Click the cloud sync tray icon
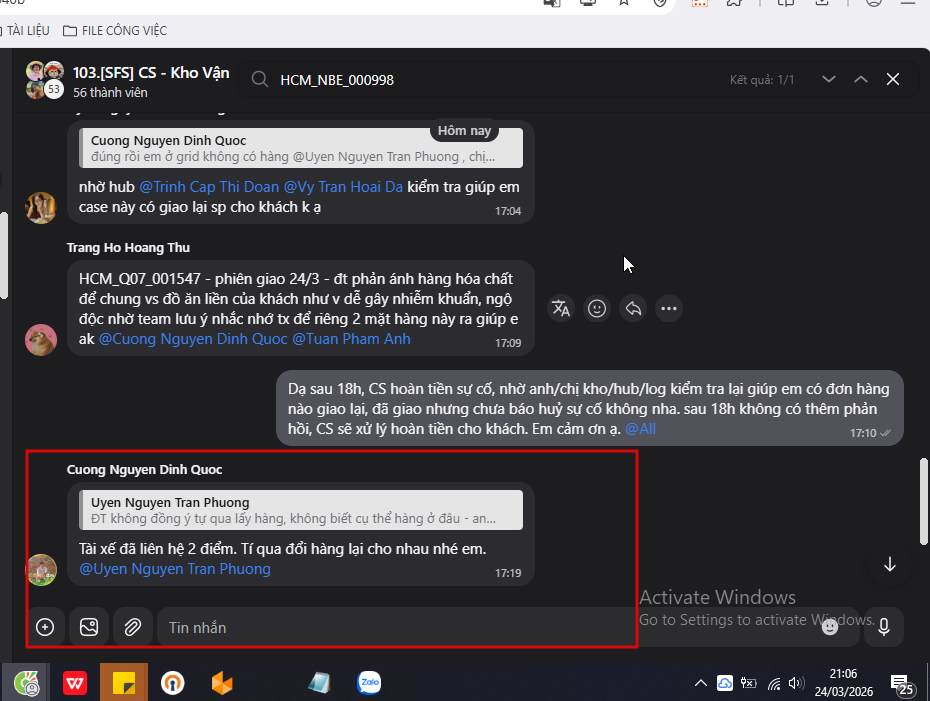This screenshot has height=701, width=930. pyautogui.click(x=725, y=683)
